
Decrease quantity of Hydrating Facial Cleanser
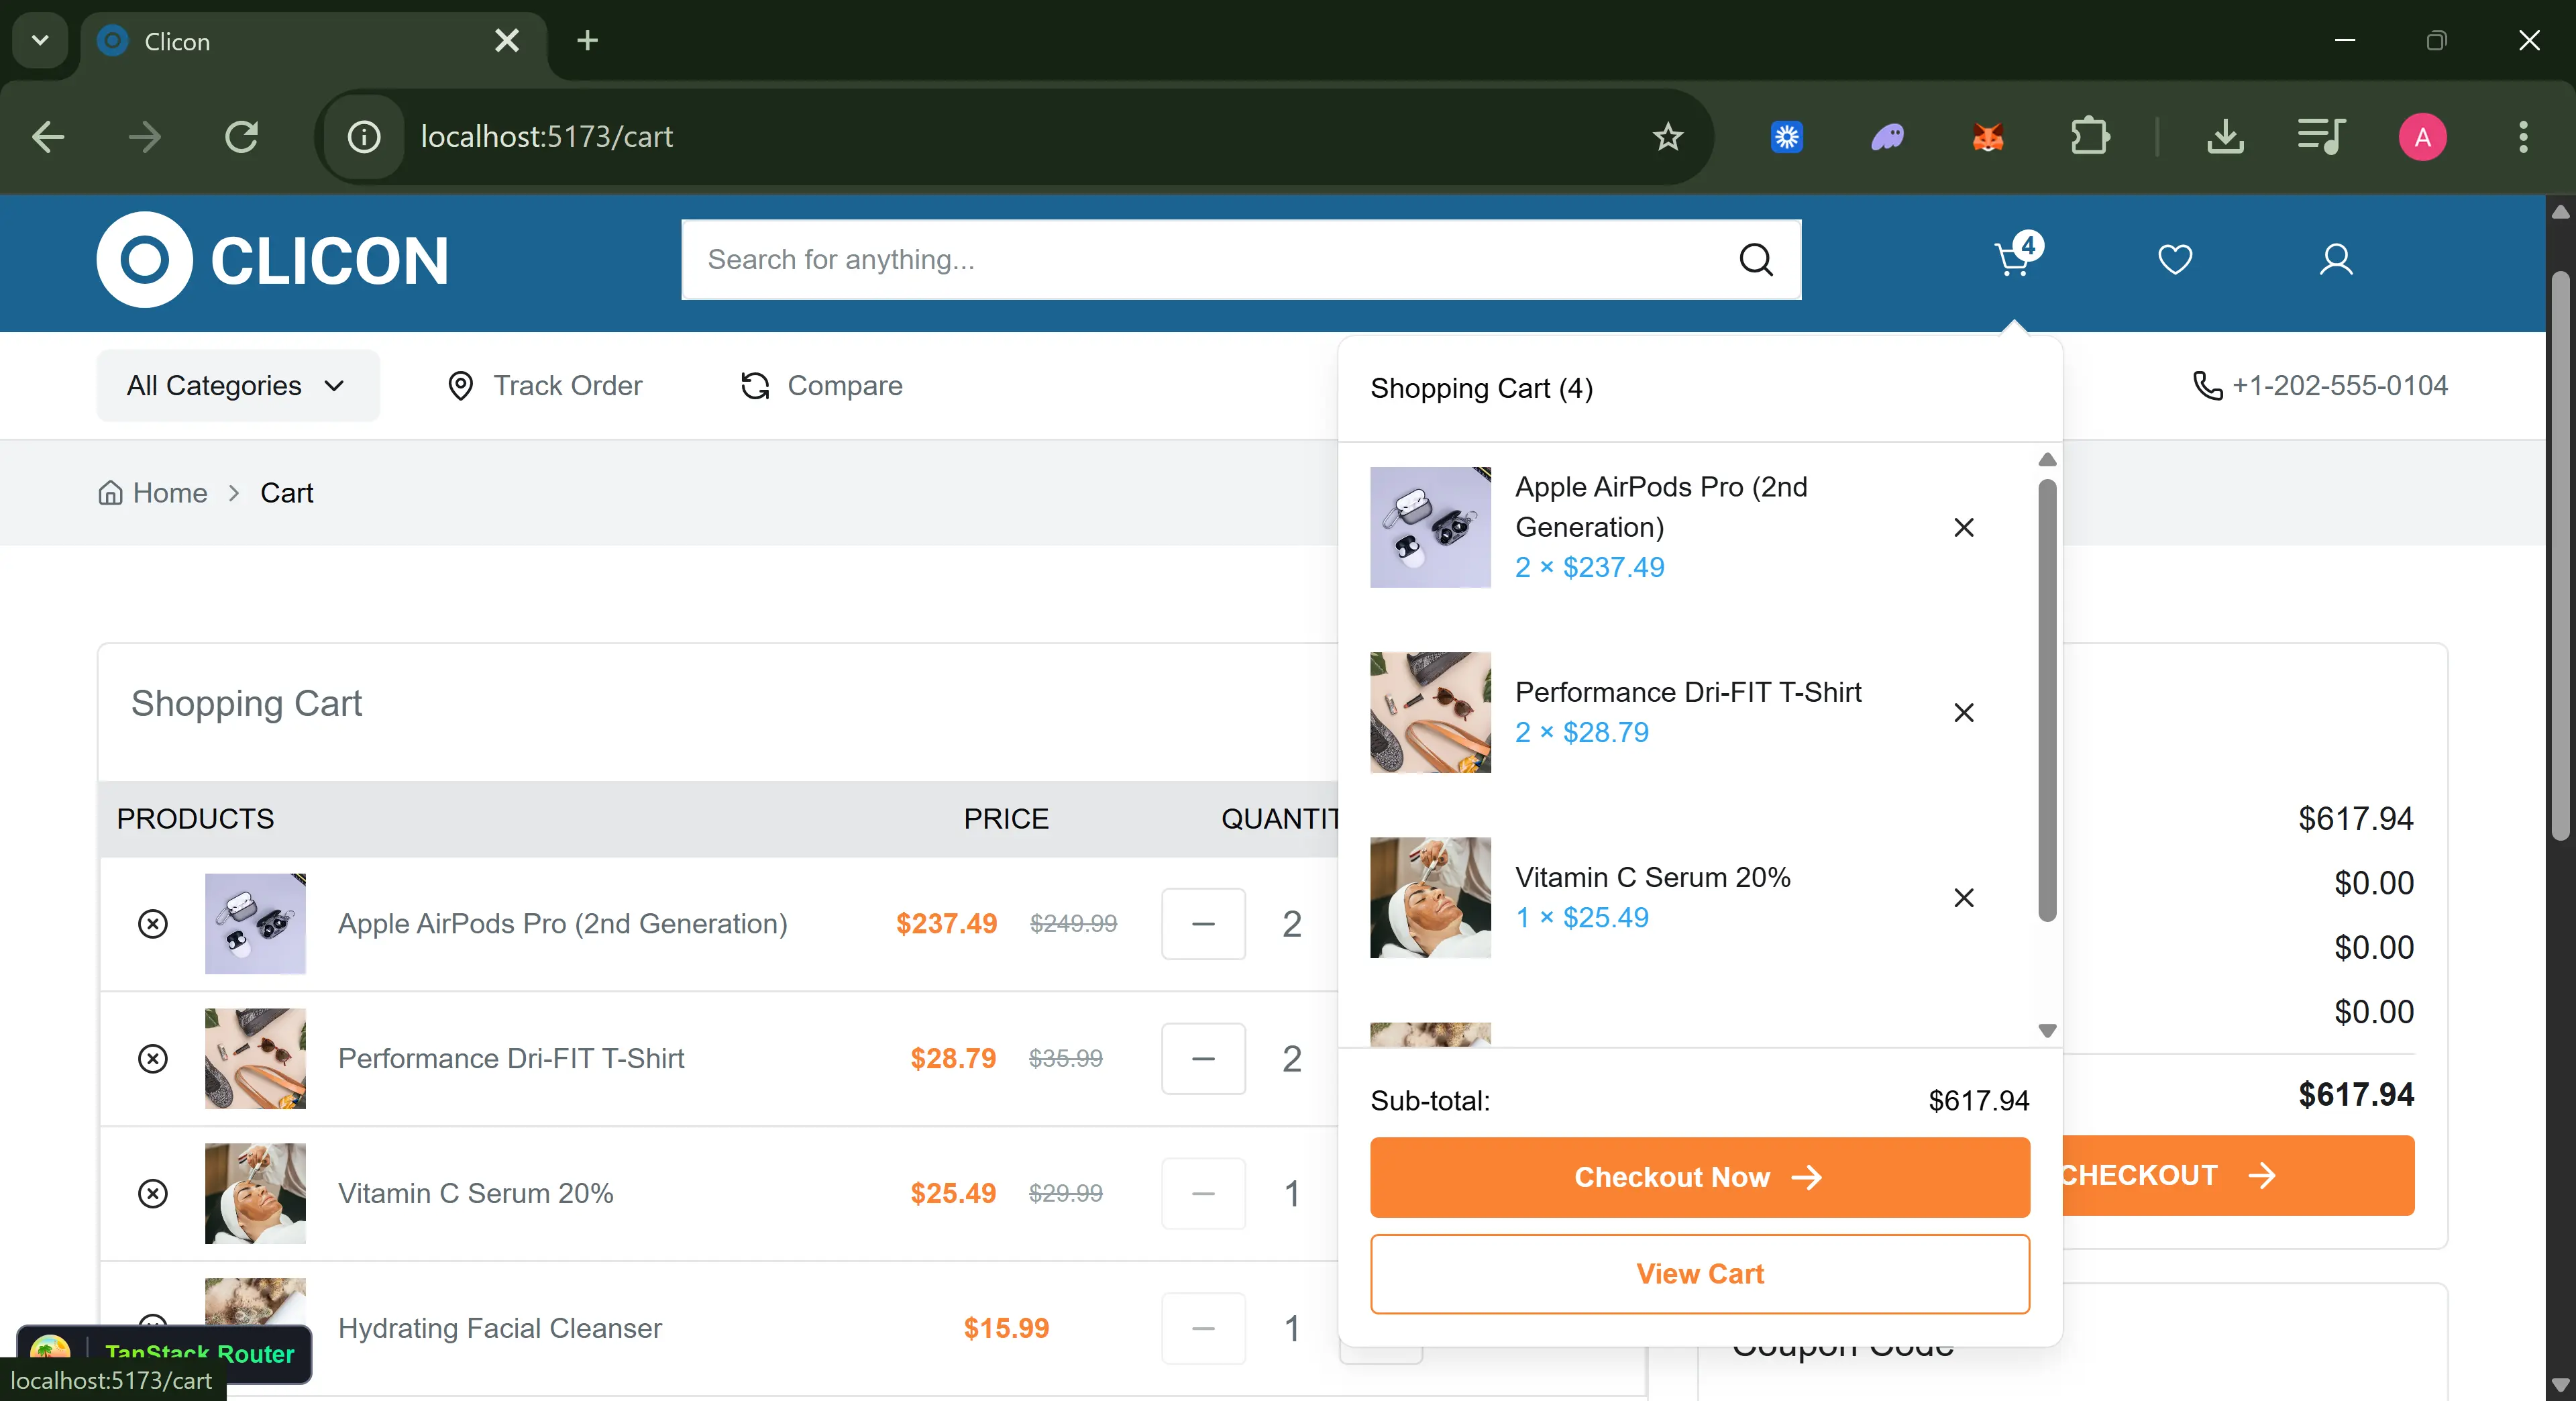pos(1203,1328)
